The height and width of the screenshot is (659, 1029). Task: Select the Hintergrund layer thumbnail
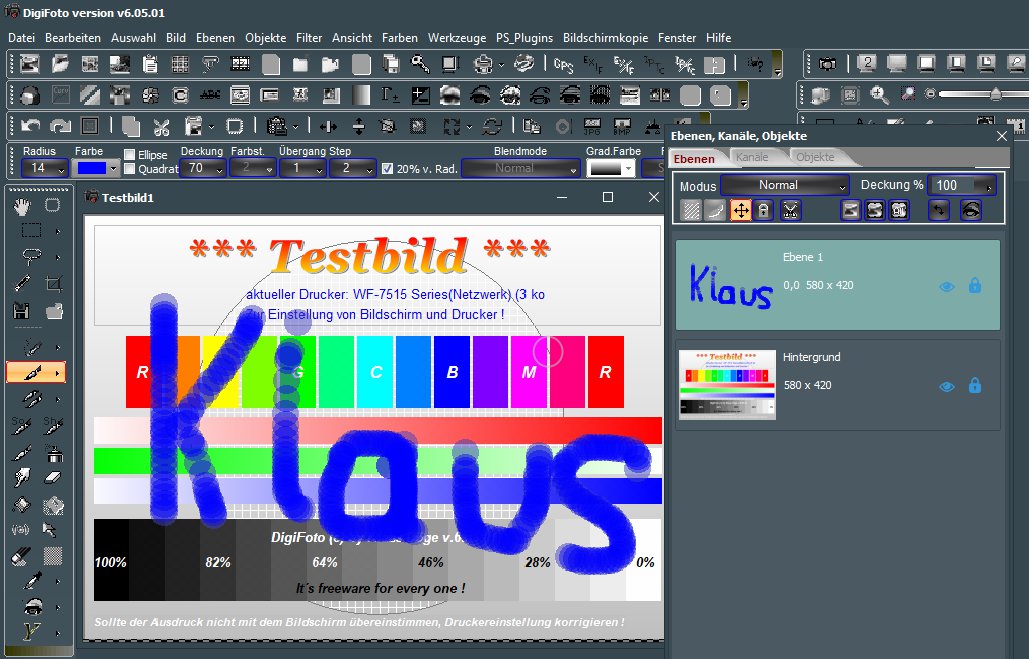pyautogui.click(x=727, y=385)
